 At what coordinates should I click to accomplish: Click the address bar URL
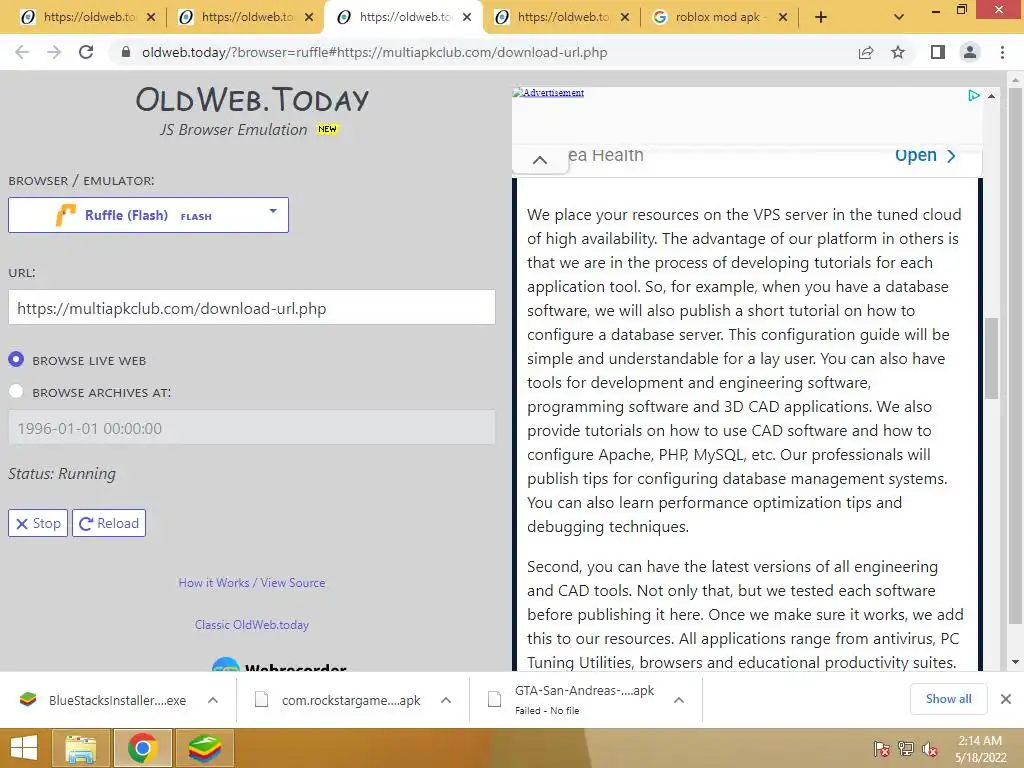pyautogui.click(x=374, y=52)
